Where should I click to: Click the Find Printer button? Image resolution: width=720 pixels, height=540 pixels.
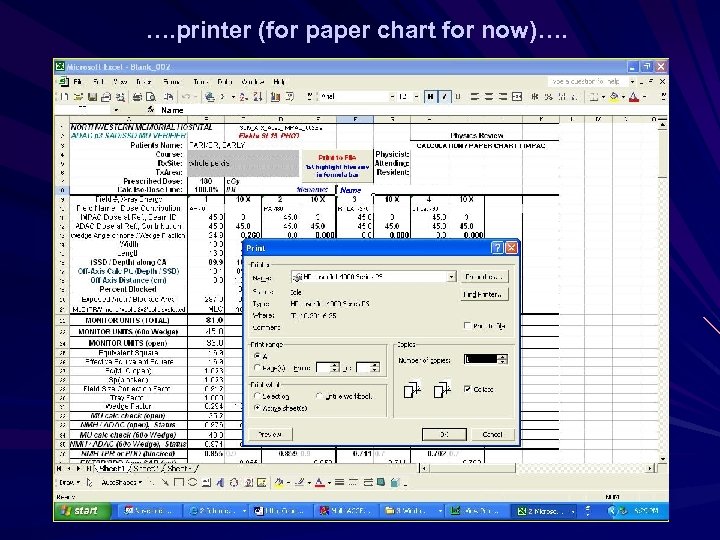[484, 294]
